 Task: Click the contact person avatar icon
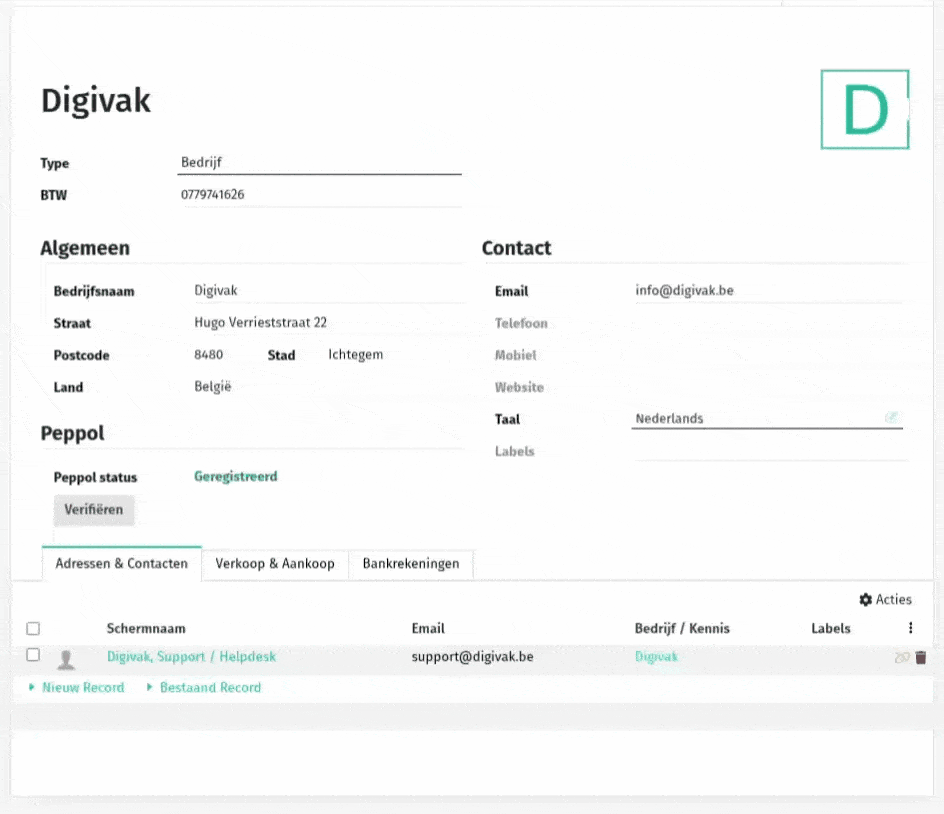click(66, 659)
